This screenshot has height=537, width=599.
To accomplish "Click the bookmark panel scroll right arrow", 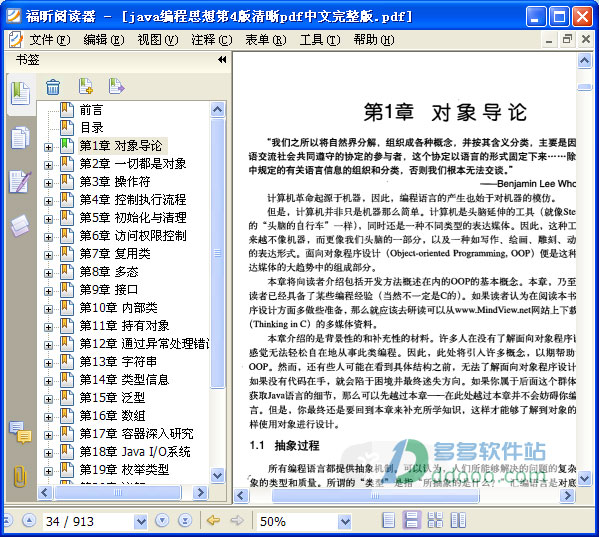I will [x=200, y=493].
